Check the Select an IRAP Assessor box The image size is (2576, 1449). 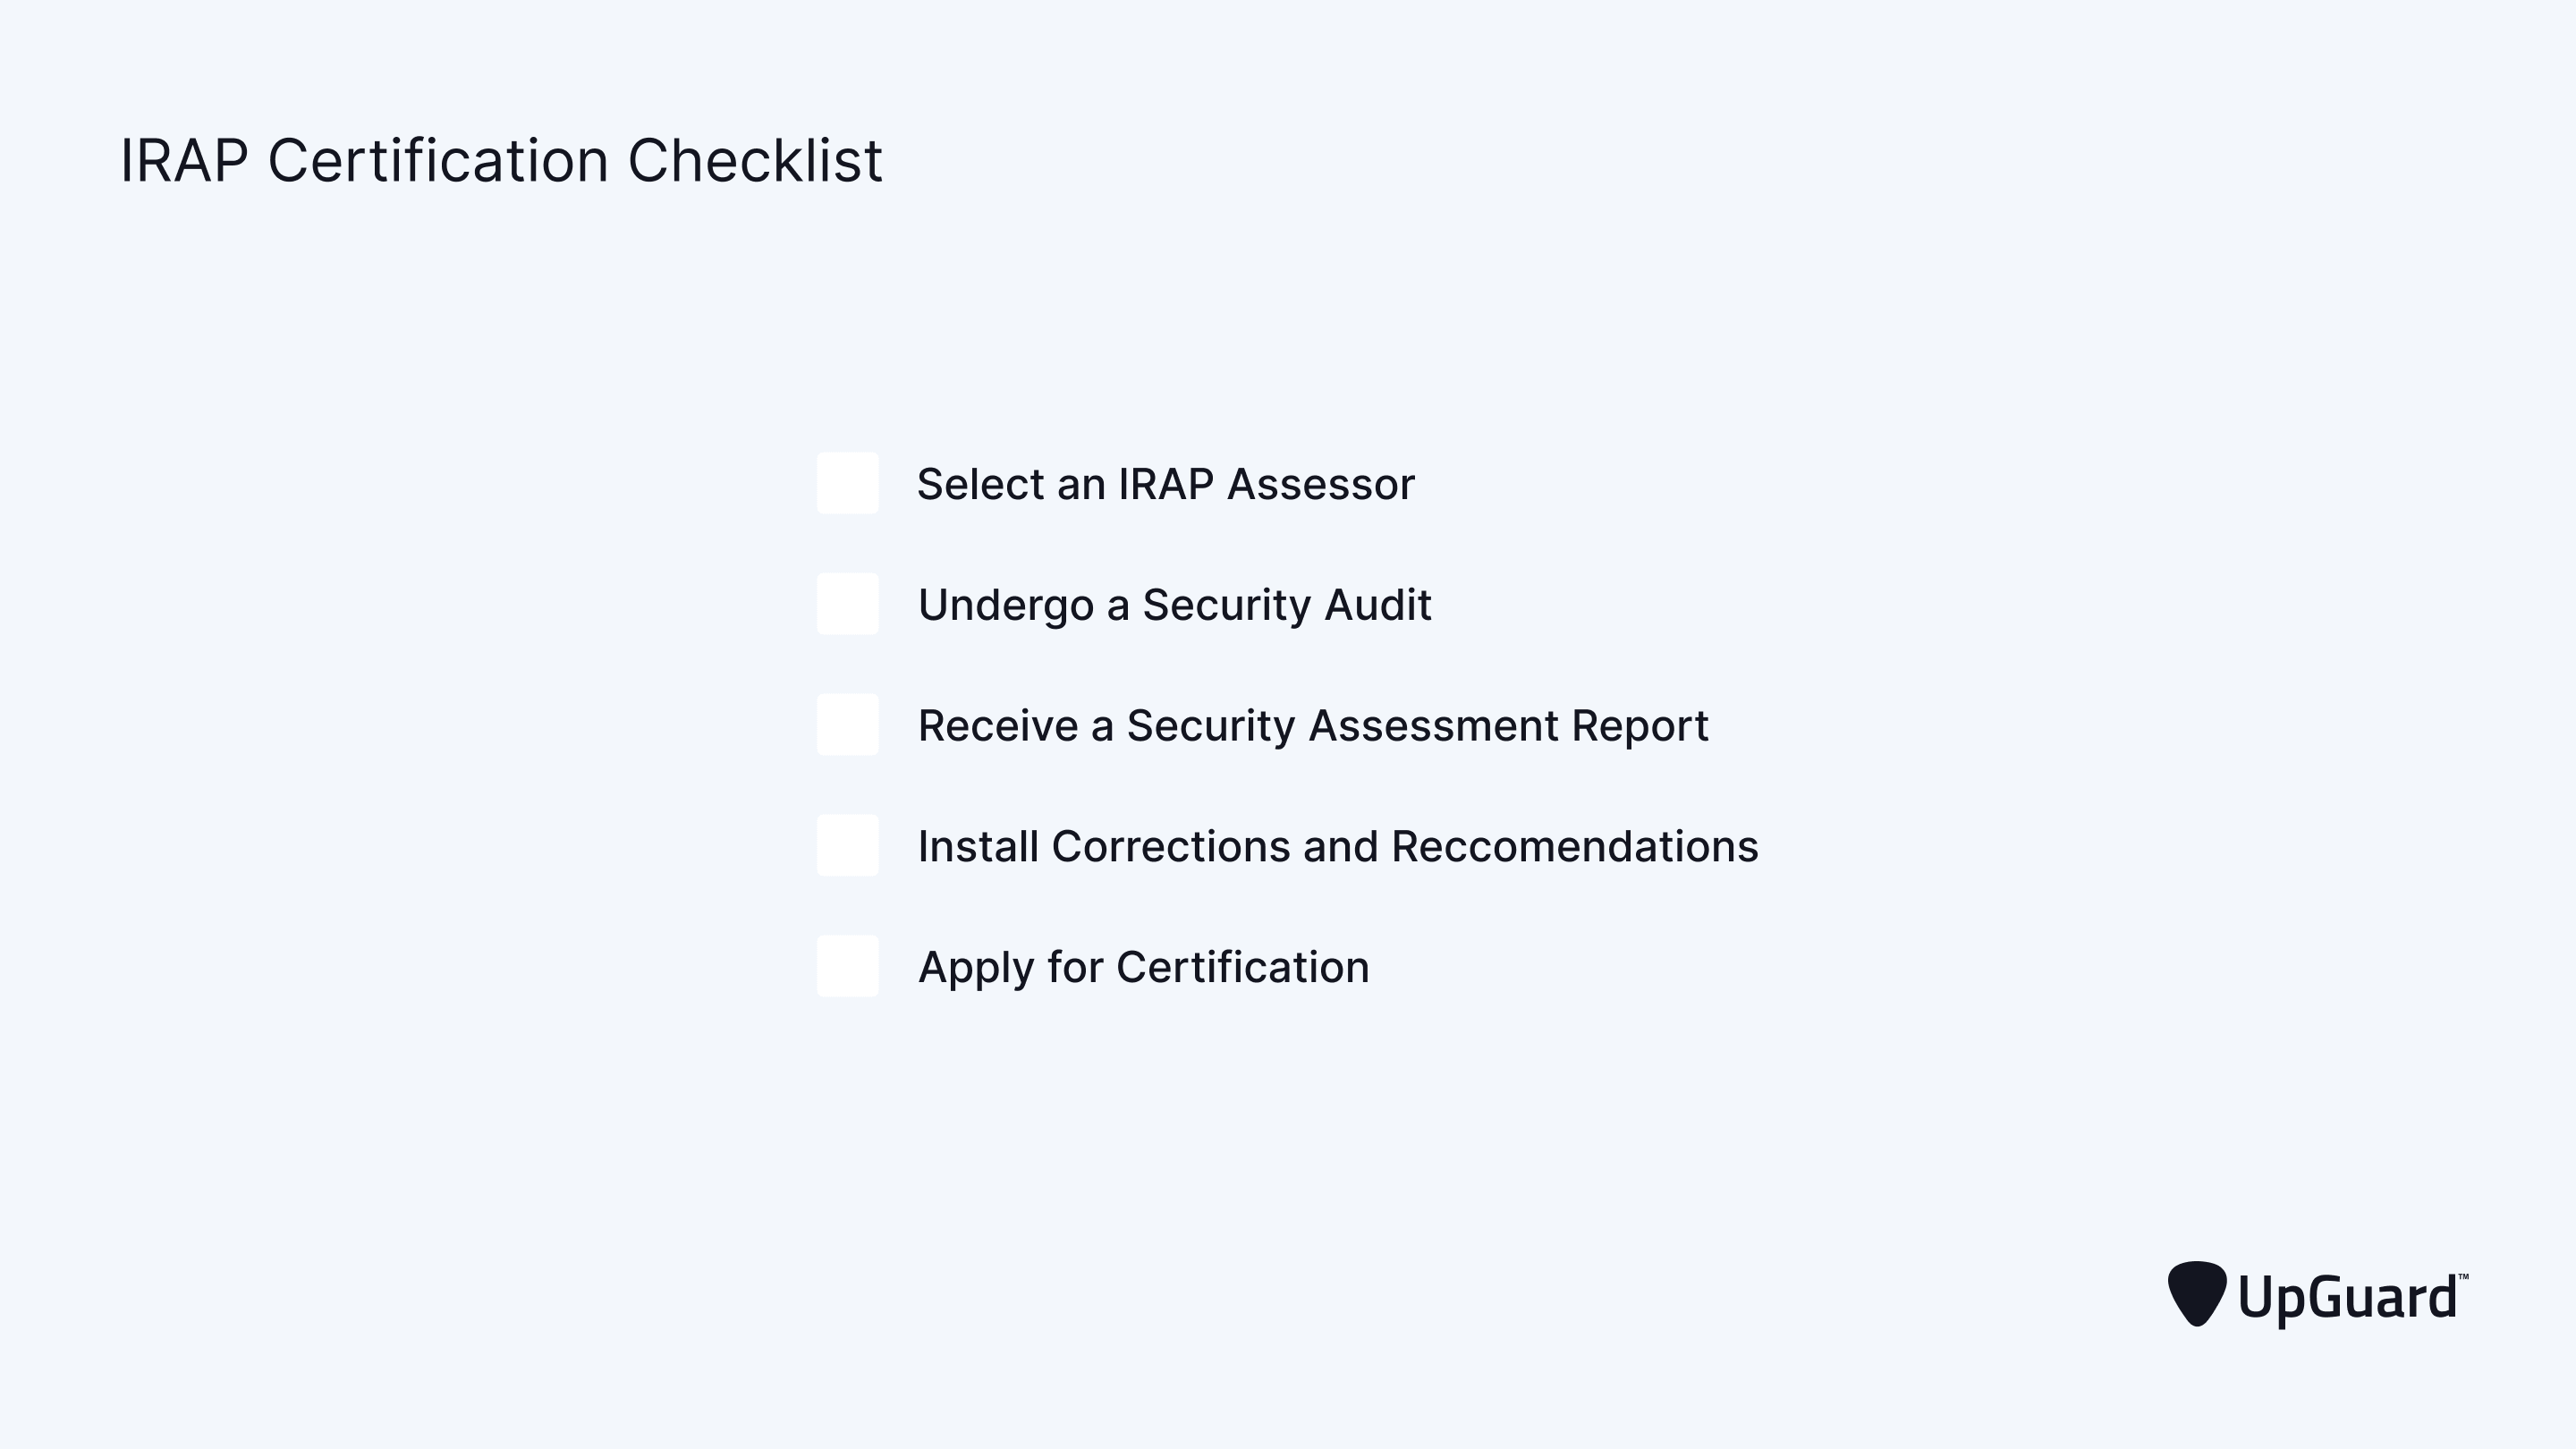click(848, 483)
